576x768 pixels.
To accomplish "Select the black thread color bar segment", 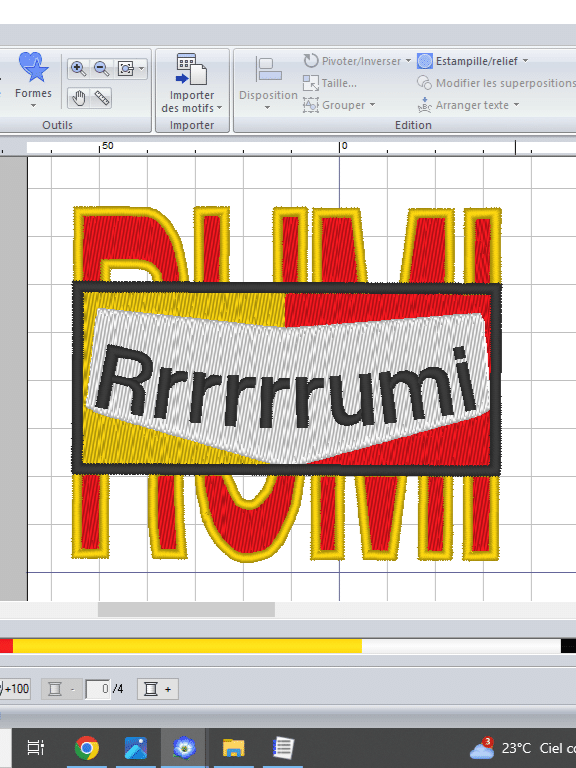I will tap(568, 646).
